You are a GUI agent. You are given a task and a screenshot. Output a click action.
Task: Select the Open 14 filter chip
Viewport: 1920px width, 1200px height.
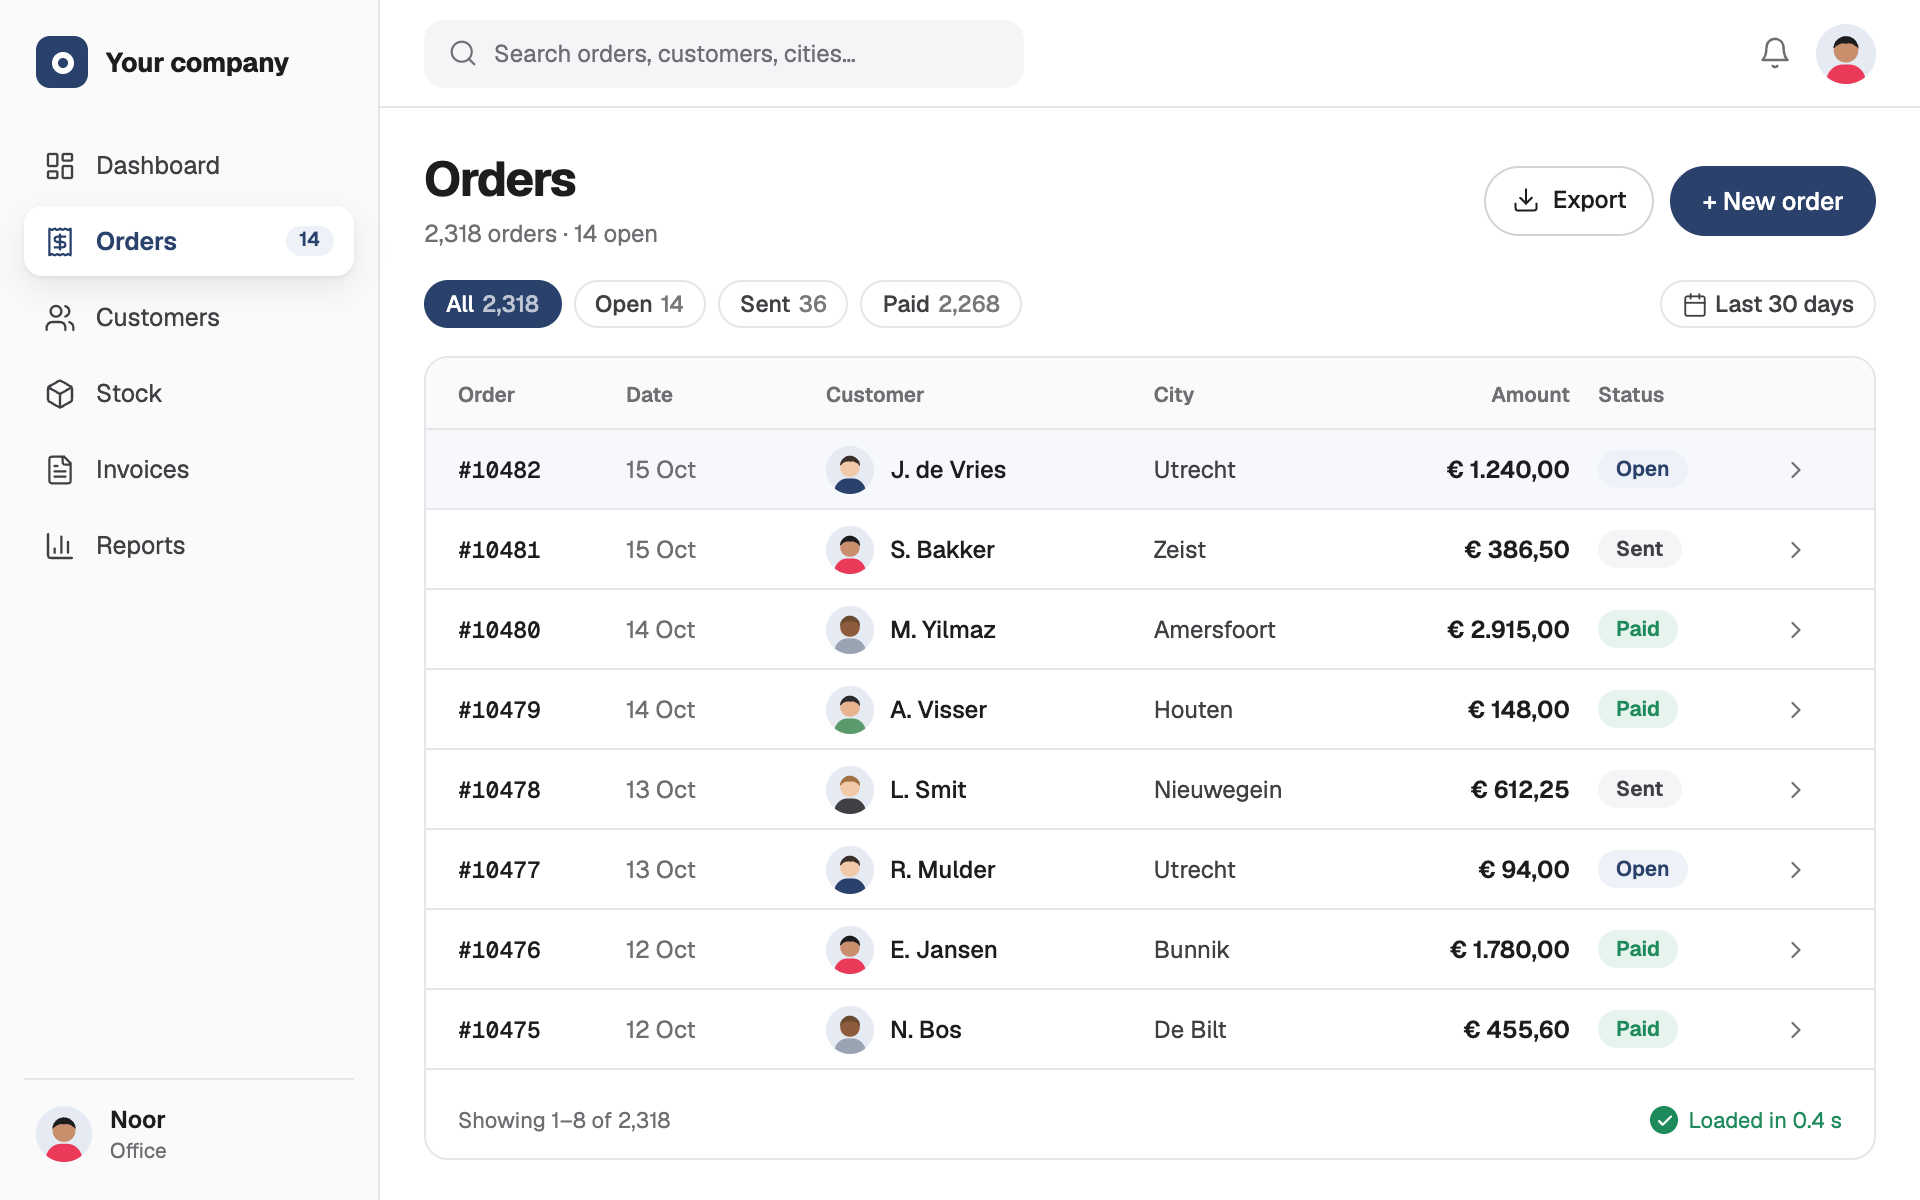(639, 304)
